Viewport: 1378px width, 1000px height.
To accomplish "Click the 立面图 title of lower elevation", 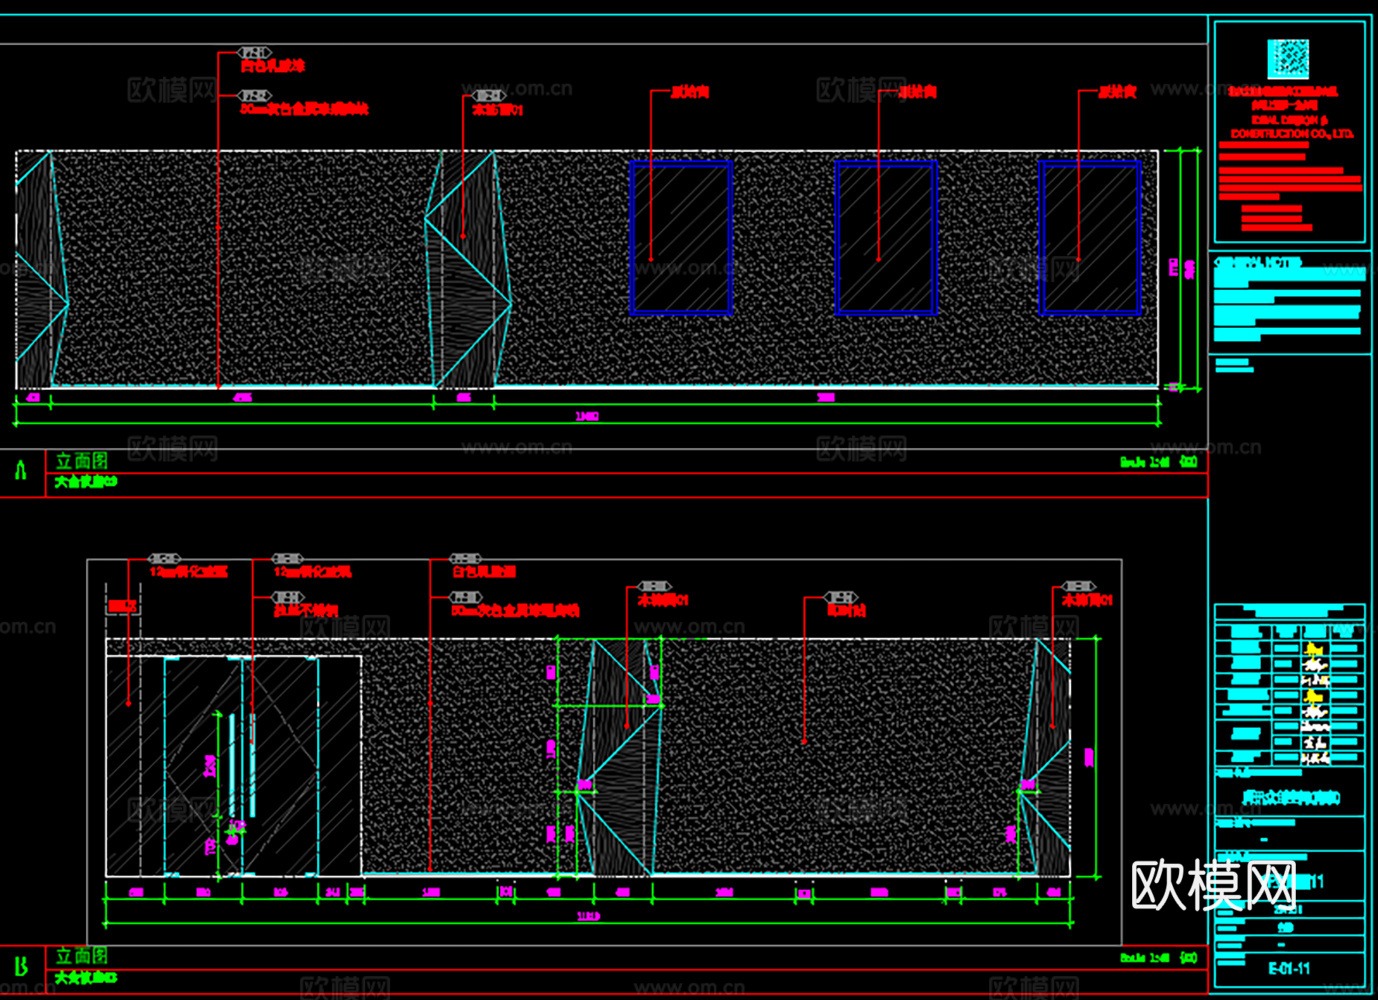I will (81, 956).
